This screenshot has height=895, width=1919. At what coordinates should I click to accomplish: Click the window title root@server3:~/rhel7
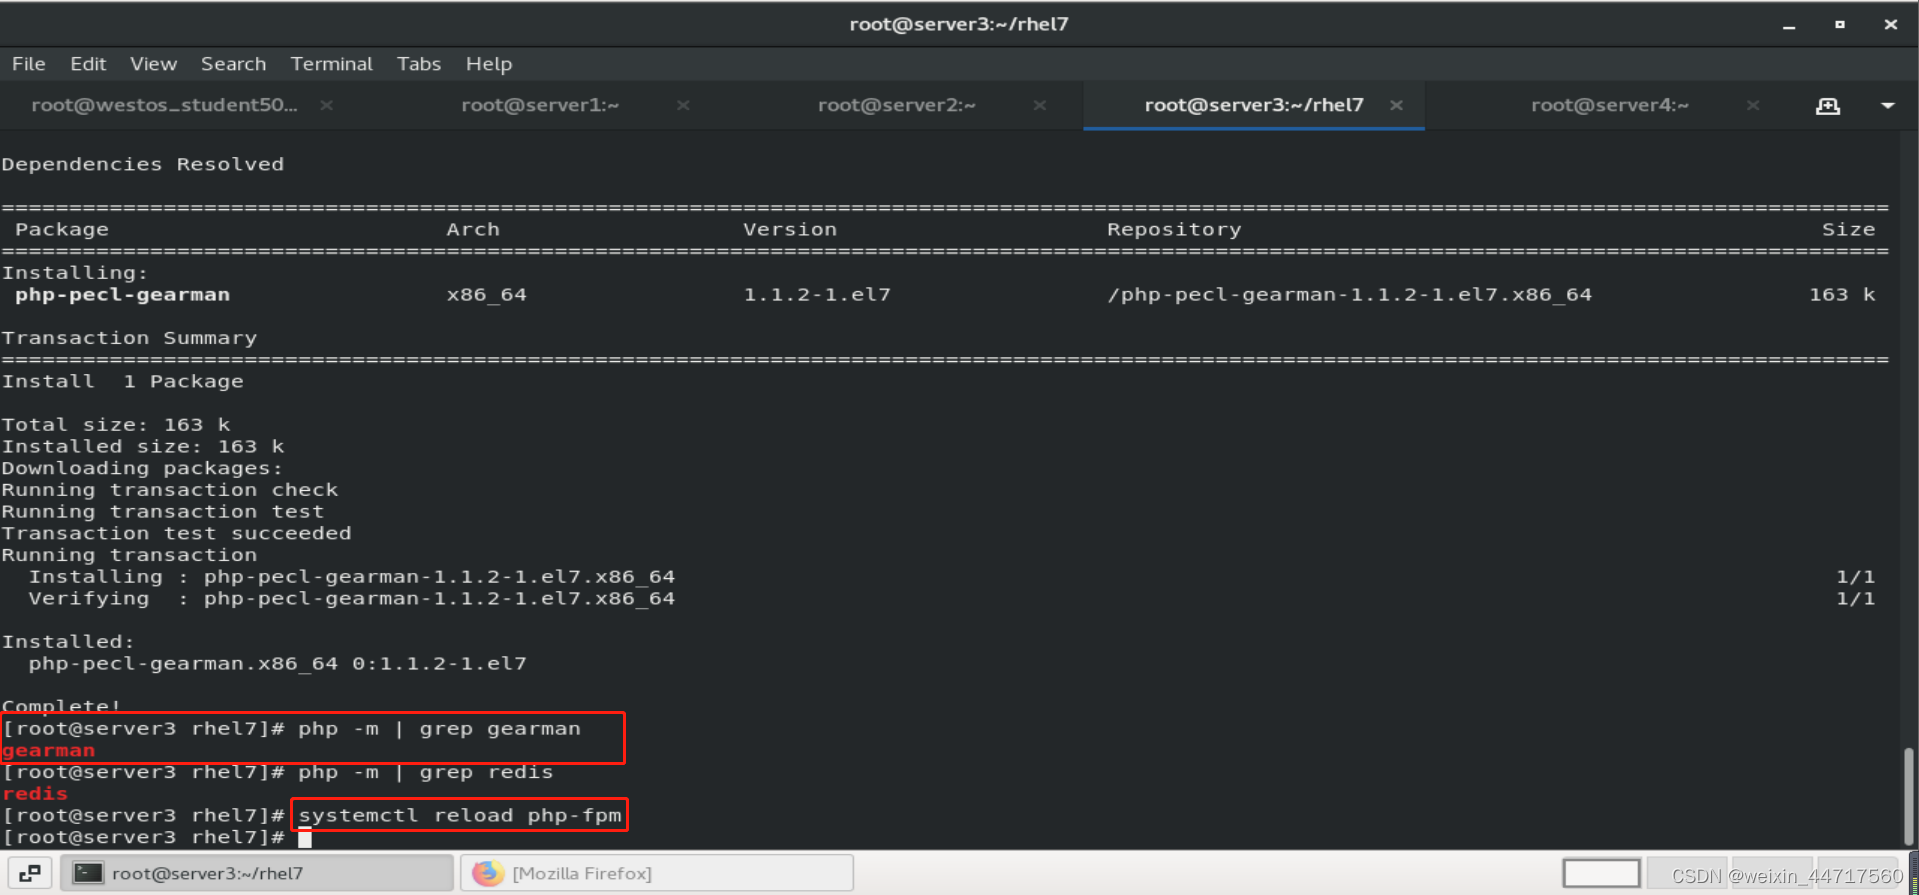(959, 24)
